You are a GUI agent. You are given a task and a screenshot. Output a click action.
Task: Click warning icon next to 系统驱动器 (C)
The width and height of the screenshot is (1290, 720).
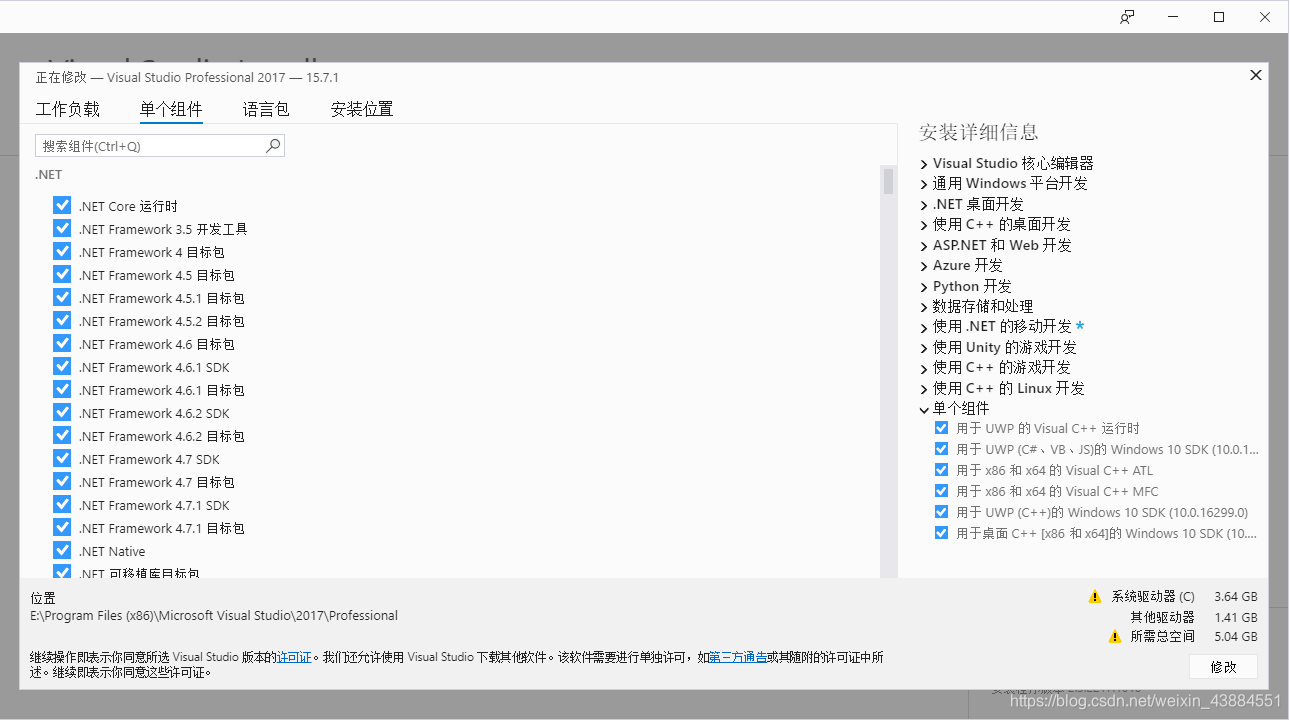1095,597
